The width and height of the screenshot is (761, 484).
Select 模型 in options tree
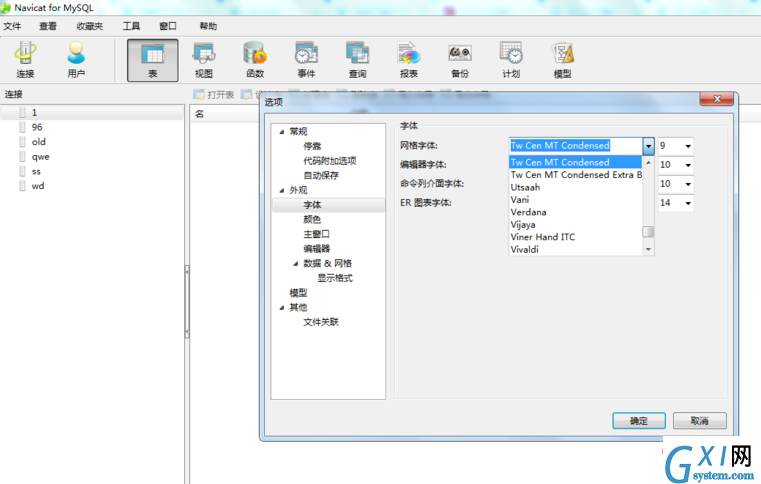298,293
